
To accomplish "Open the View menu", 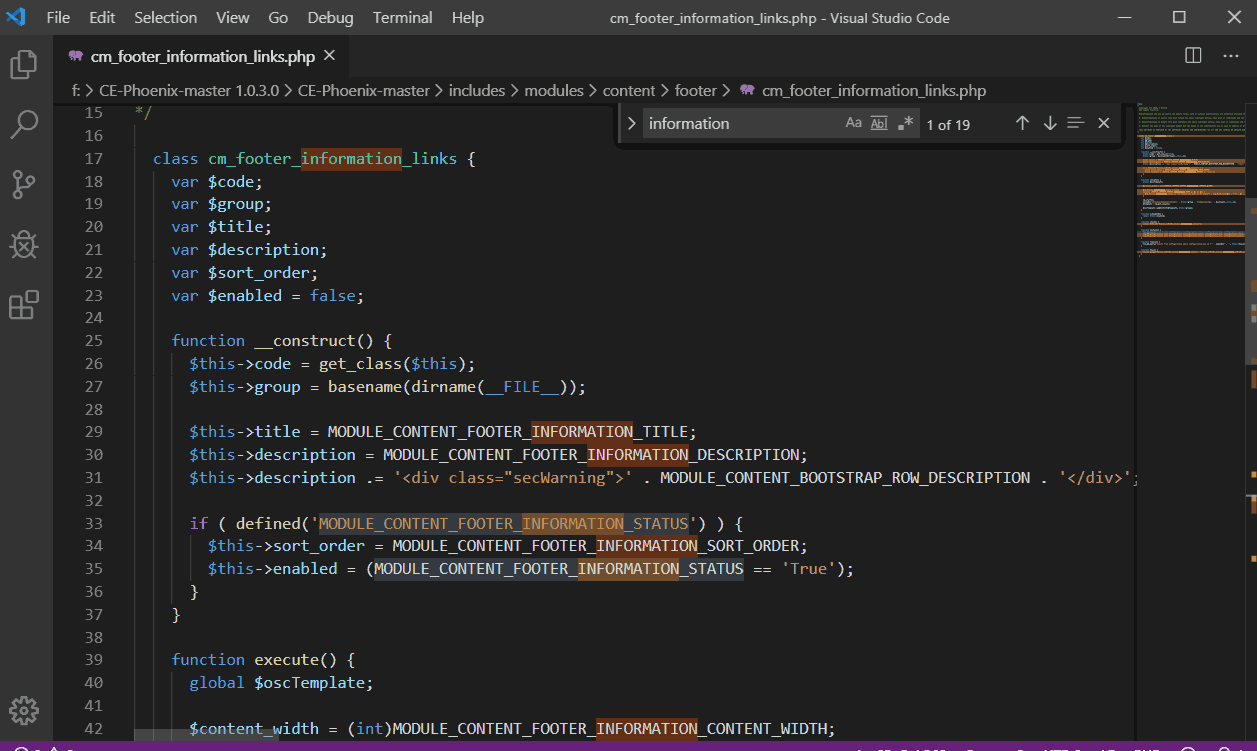I will 233,17.
